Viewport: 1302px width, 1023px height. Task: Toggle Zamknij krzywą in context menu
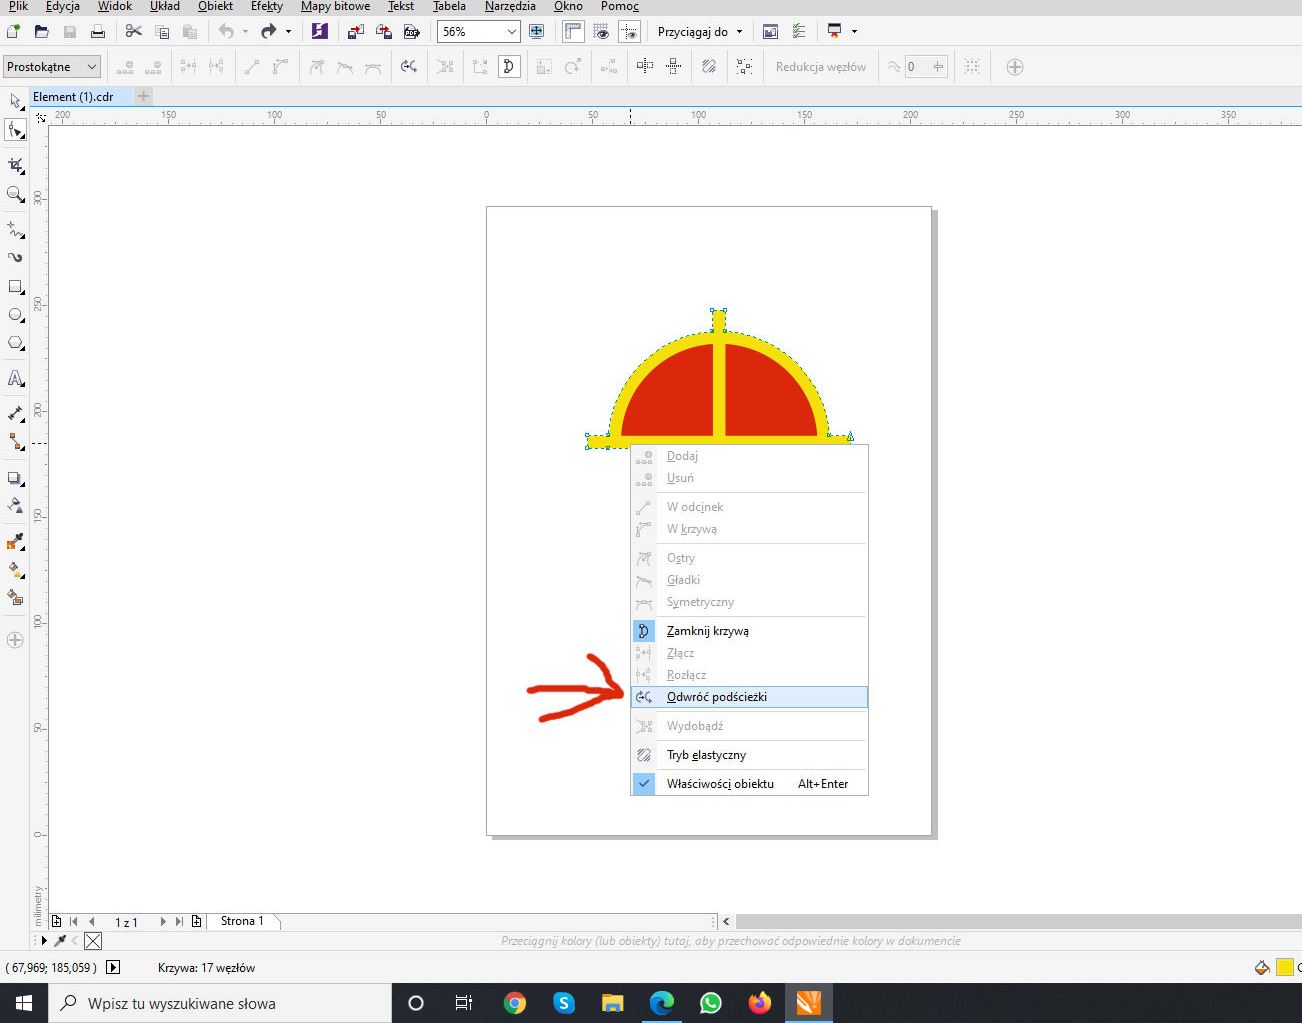click(x=707, y=631)
